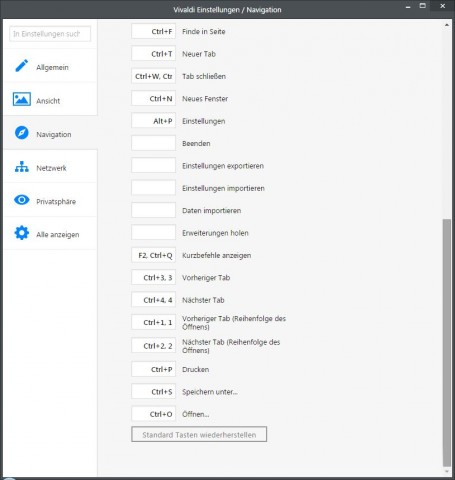Open the Allgemein settings section
455x480 pixels.
50,66
